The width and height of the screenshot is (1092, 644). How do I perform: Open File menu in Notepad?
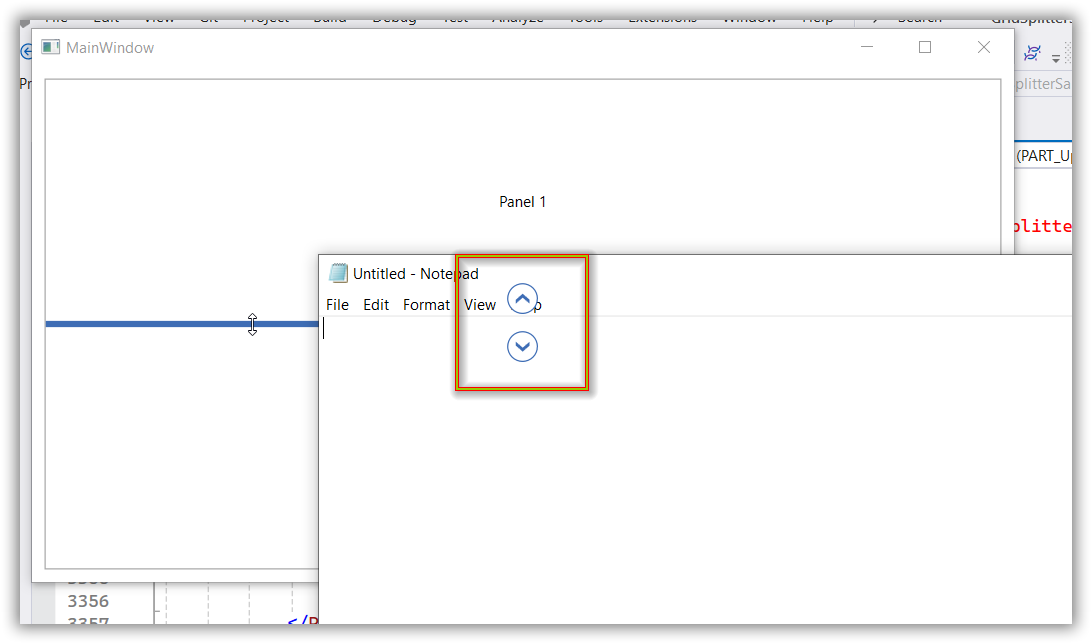click(x=337, y=305)
